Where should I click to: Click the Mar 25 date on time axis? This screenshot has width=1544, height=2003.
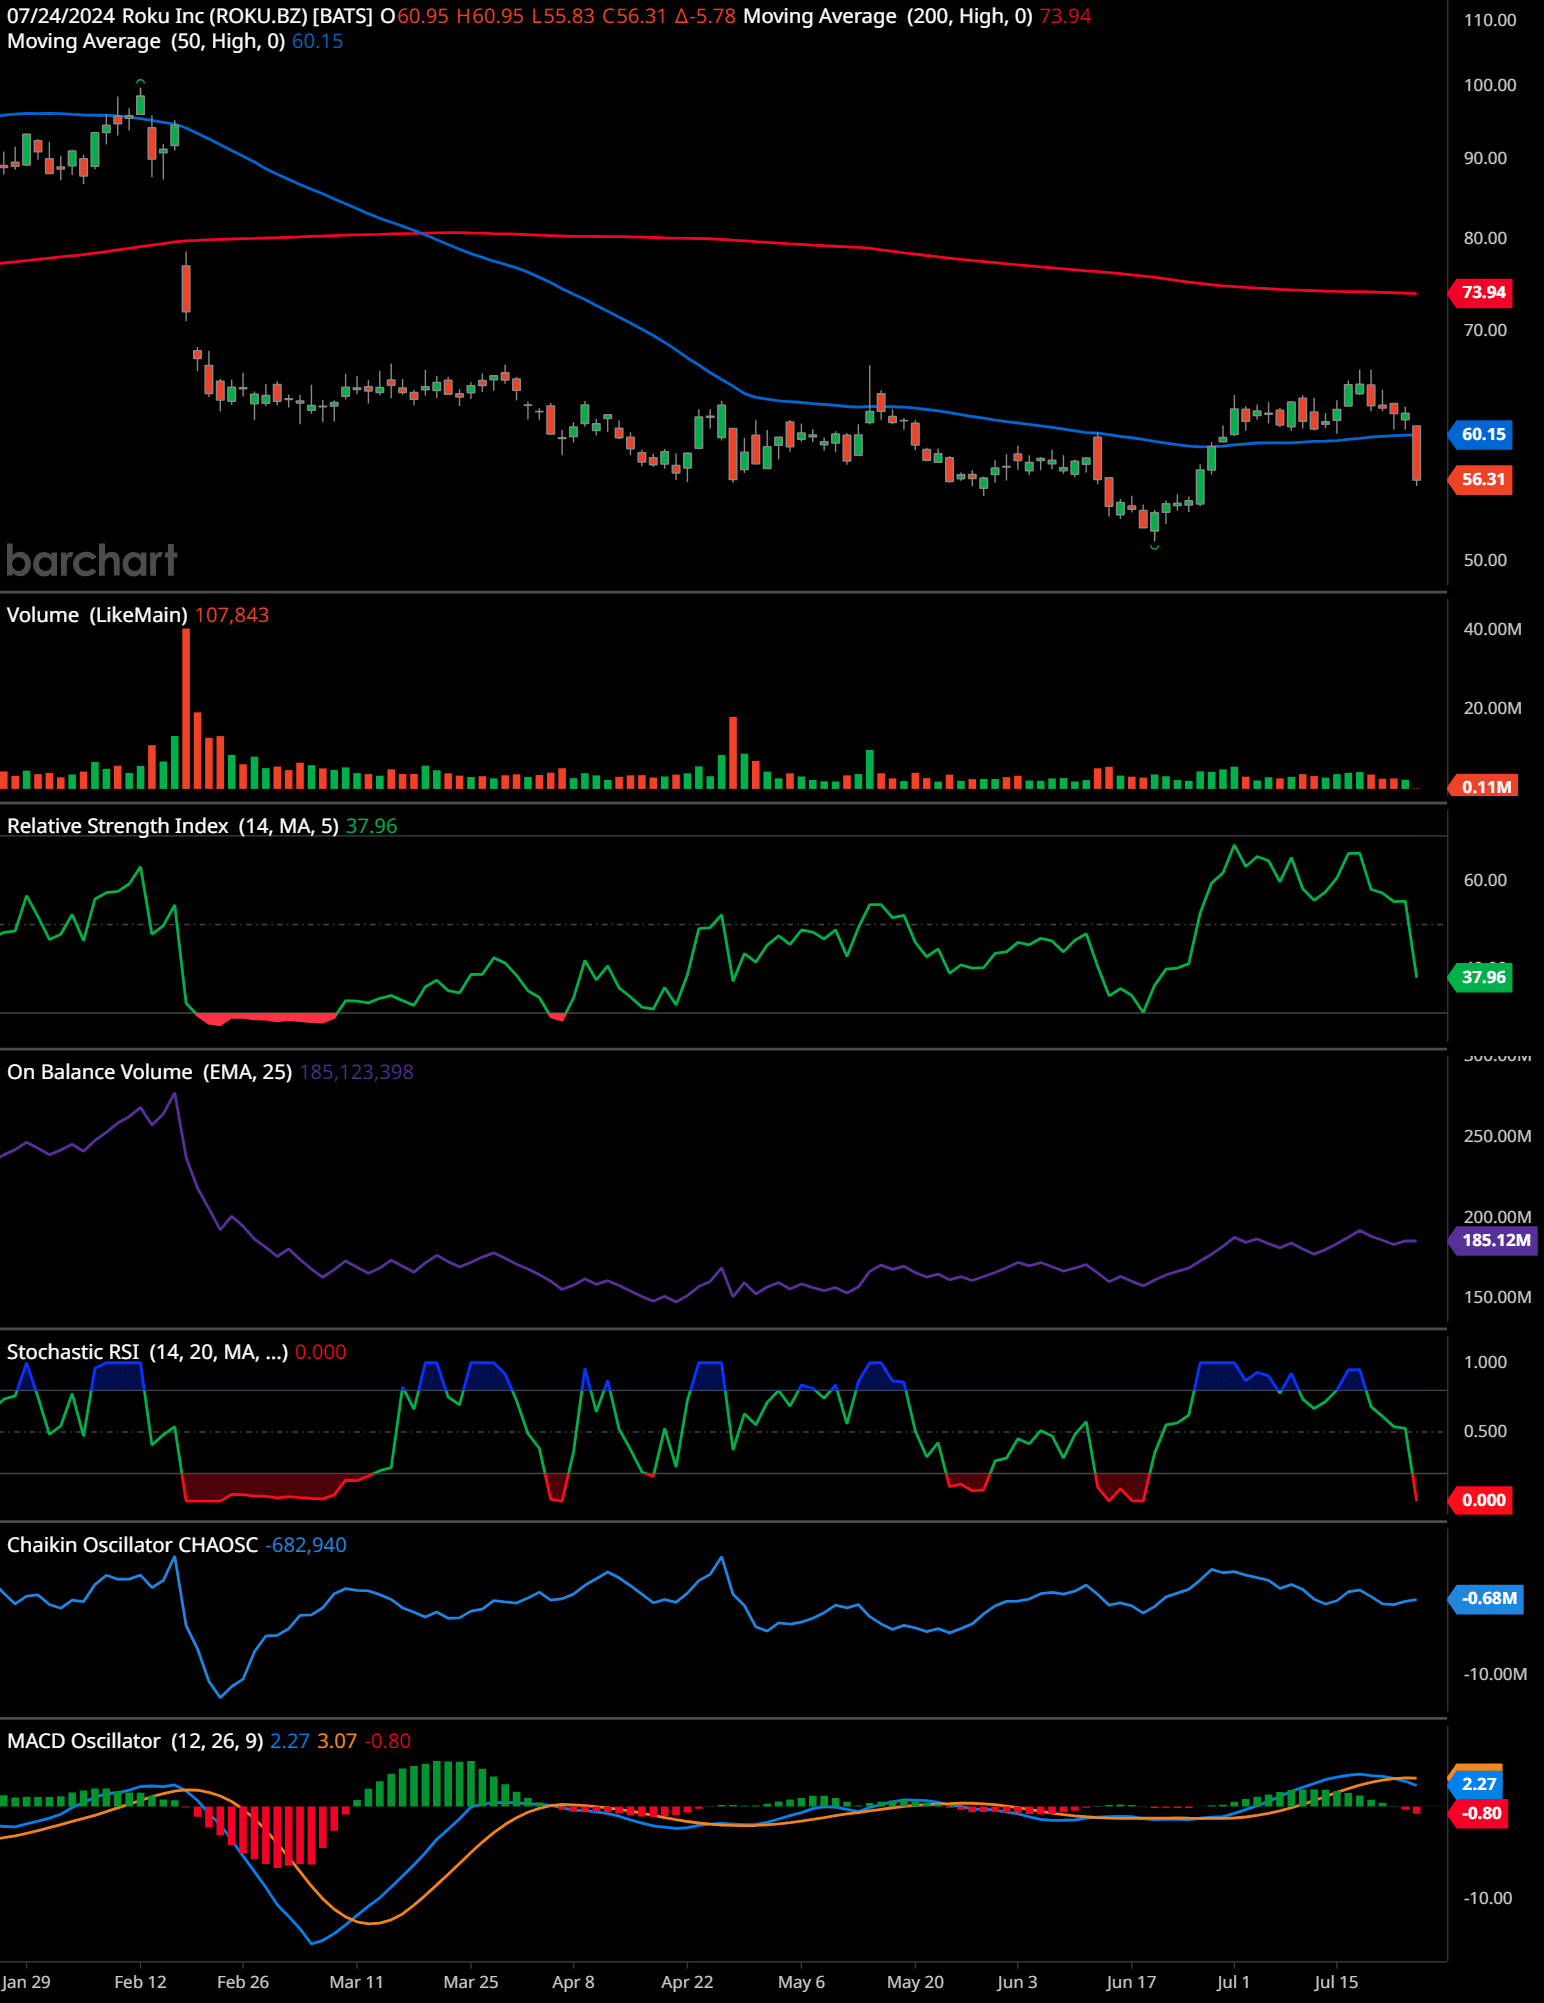(x=471, y=1982)
